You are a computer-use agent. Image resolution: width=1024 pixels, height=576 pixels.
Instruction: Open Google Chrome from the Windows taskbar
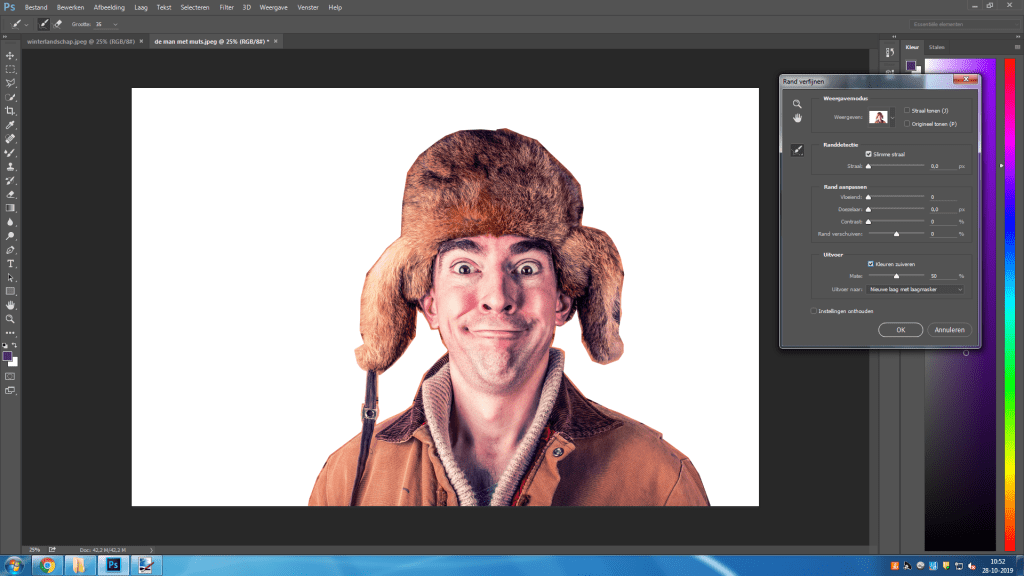tap(47, 565)
